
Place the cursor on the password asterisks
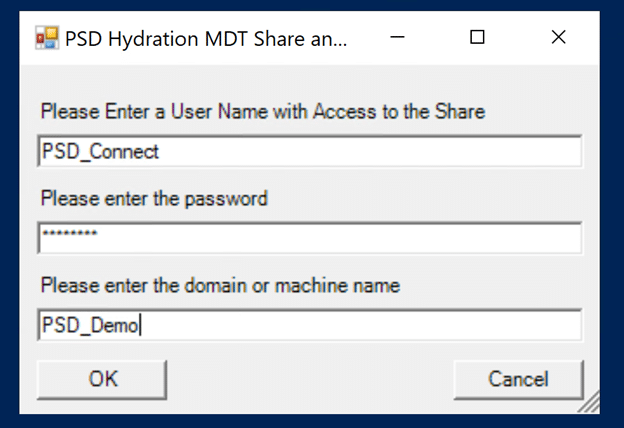click(70, 234)
